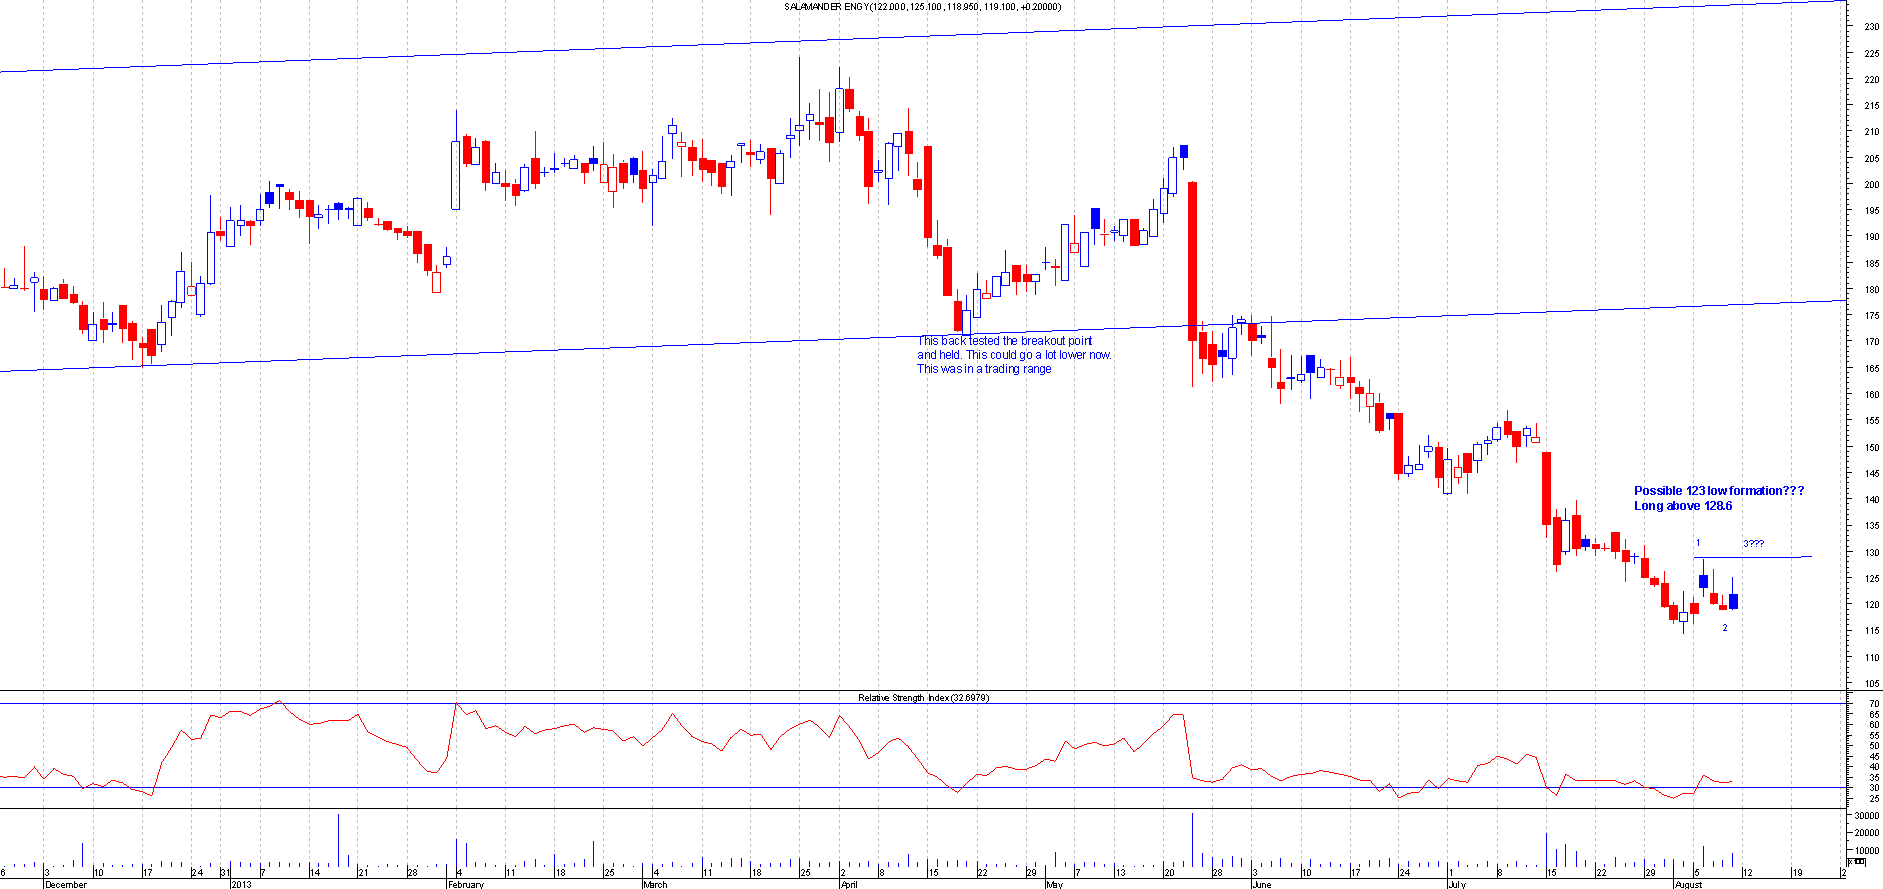Viewport: 1883px width, 889px height.
Task: Click the 2013 year label
Action: click(241, 884)
